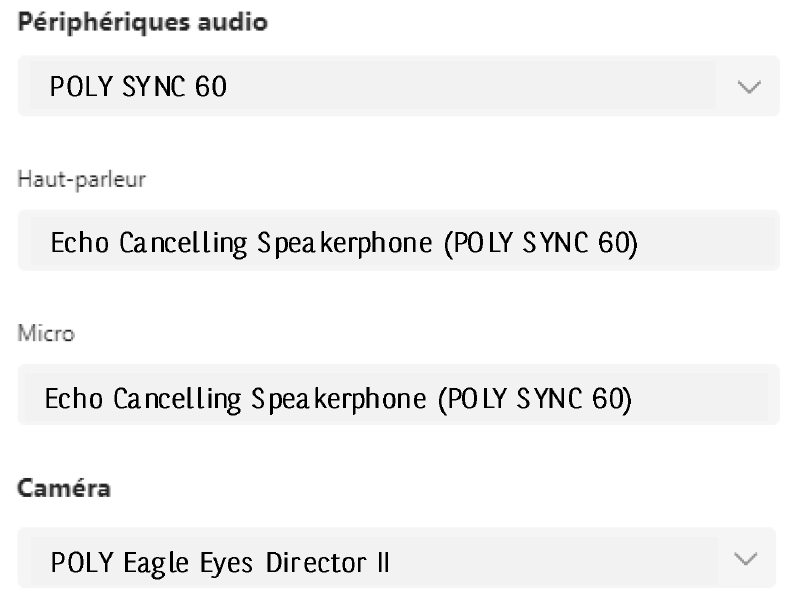
Task: Click (POLY SYNC 60) in the microphone field
Action: coord(536,400)
